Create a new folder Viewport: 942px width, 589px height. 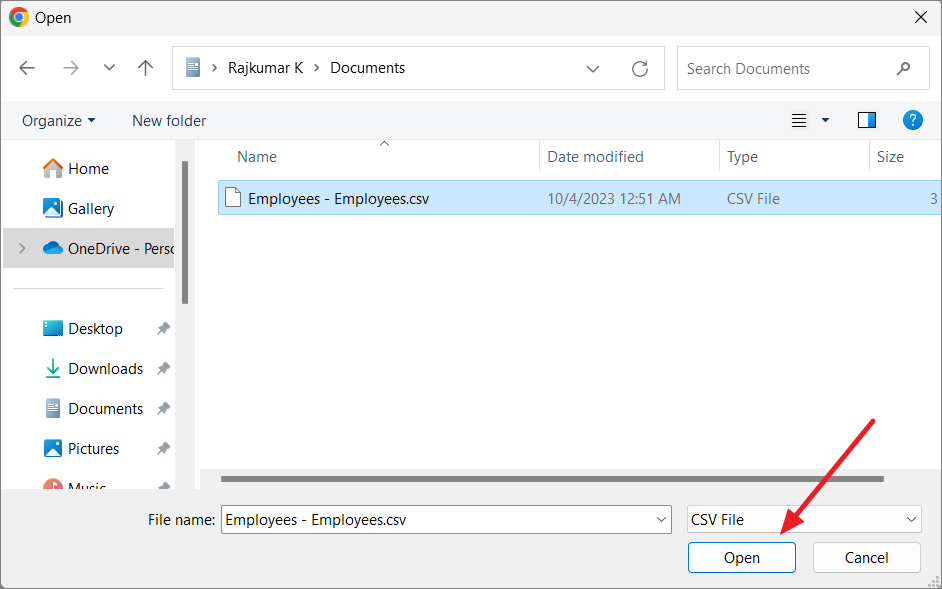(x=168, y=120)
